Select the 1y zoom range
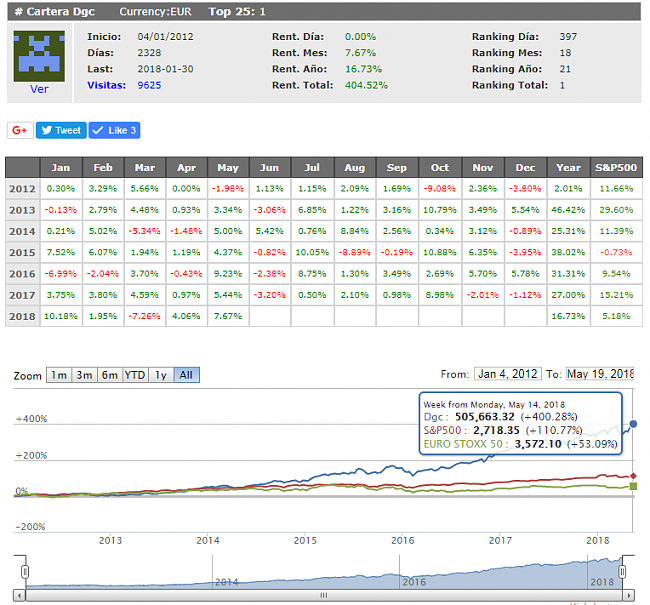The width and height of the screenshot is (650, 605). click(x=161, y=375)
